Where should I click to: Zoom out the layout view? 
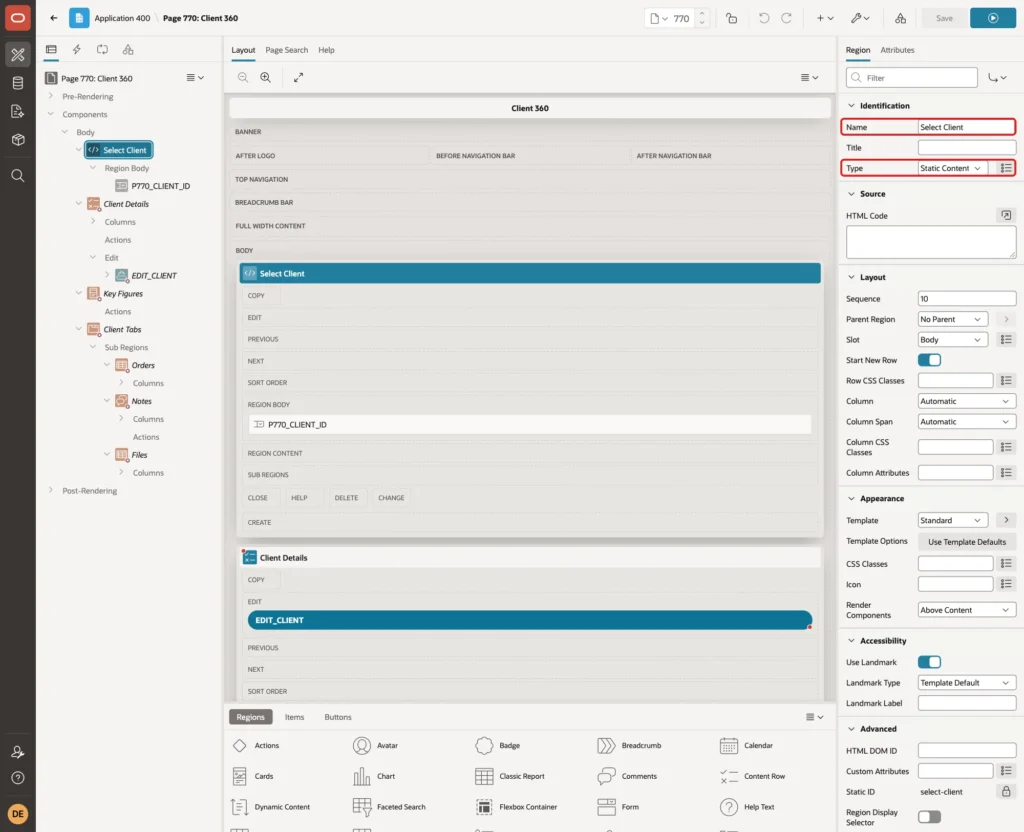(243, 78)
